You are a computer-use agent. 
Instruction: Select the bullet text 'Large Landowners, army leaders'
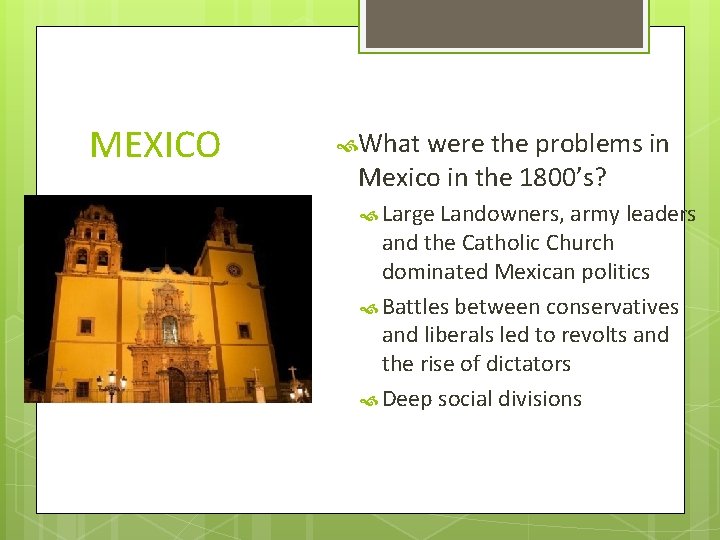pyautogui.click(x=539, y=214)
